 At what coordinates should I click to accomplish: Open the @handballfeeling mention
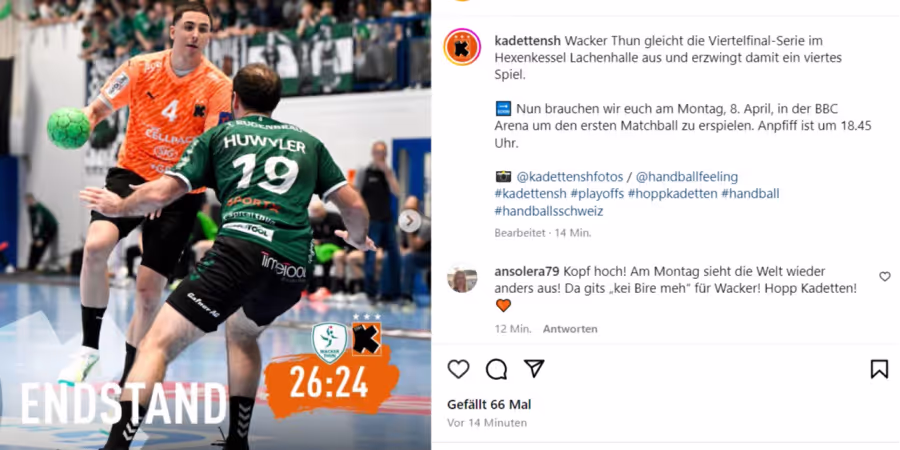click(686, 177)
